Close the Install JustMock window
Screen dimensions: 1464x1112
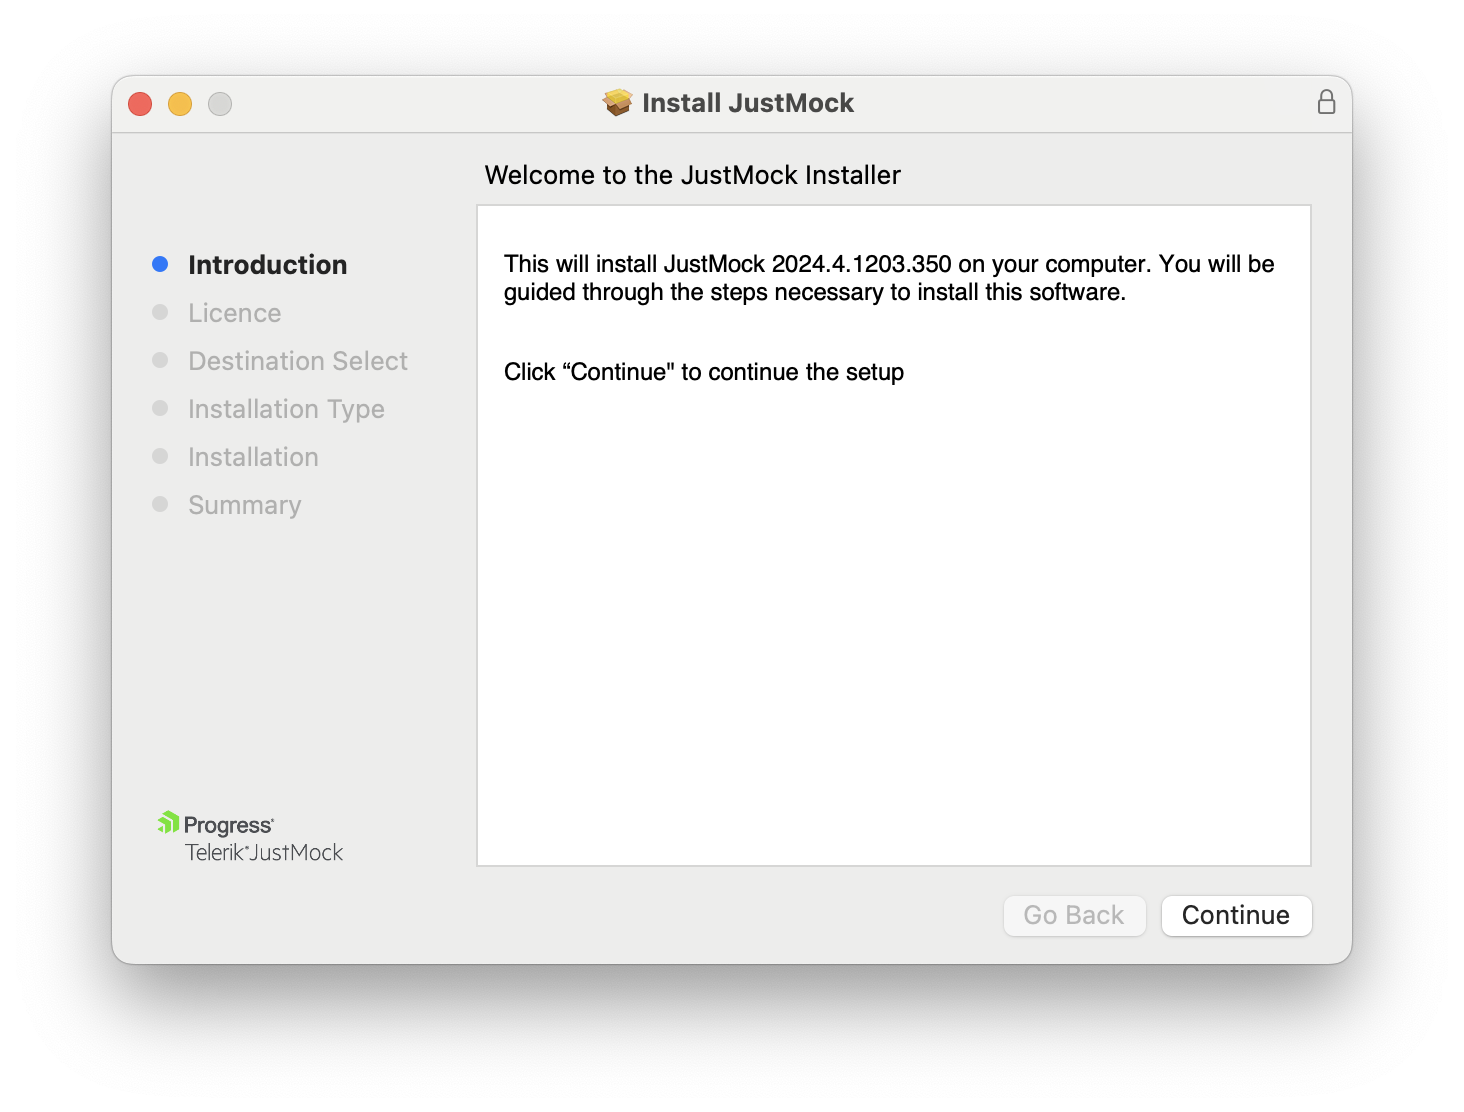[140, 104]
